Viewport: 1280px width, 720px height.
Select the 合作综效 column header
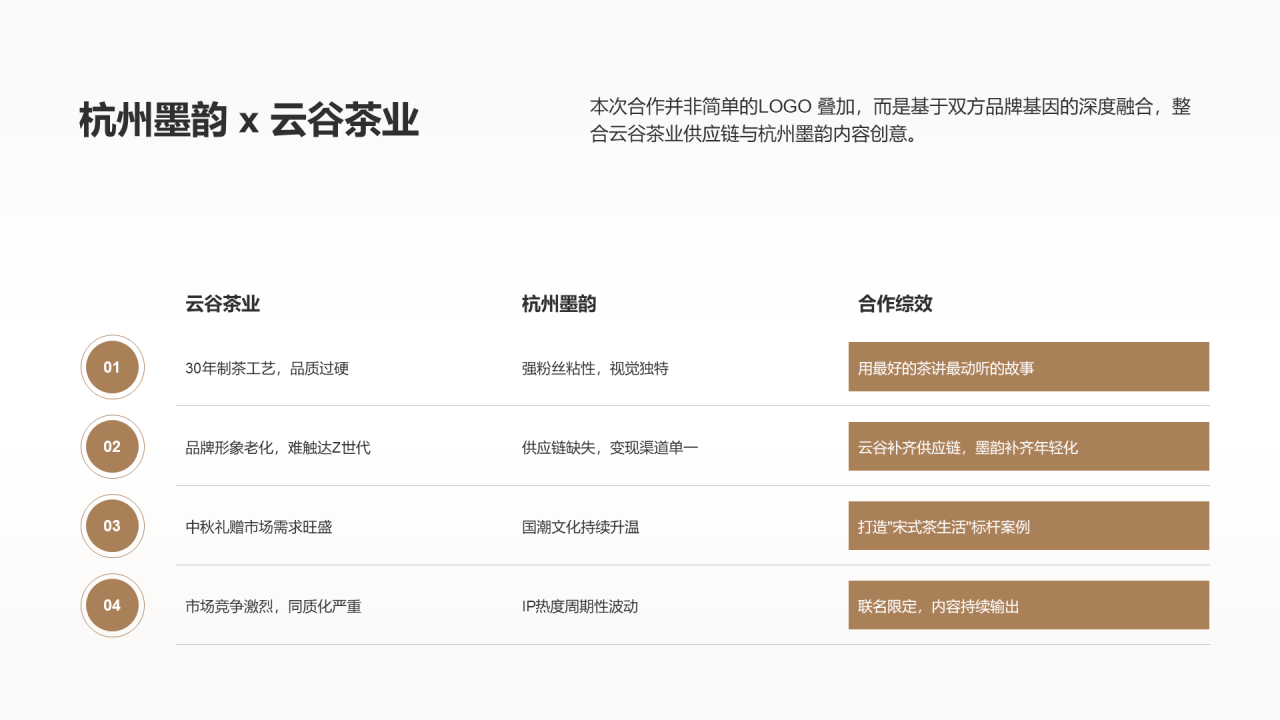tap(896, 304)
